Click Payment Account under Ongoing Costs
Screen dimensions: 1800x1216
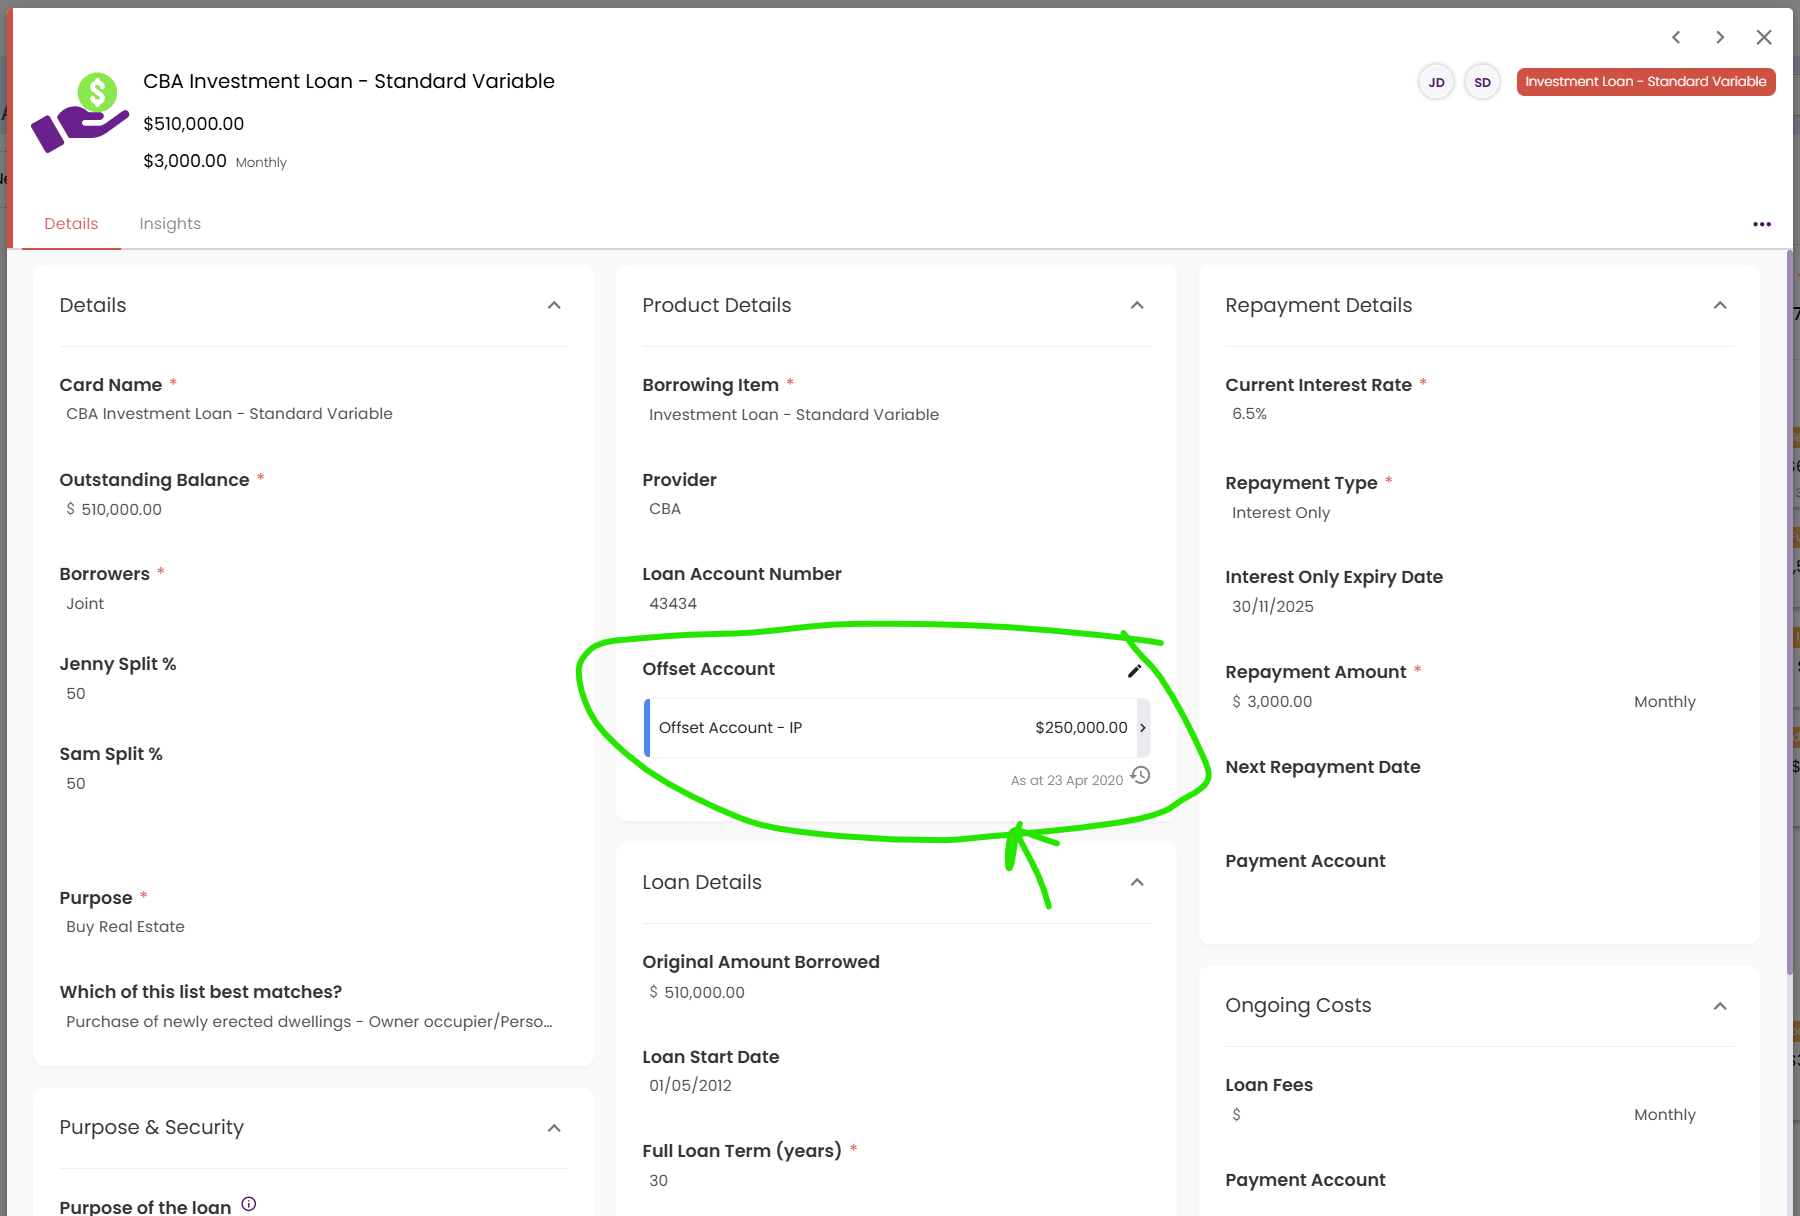[1305, 1180]
